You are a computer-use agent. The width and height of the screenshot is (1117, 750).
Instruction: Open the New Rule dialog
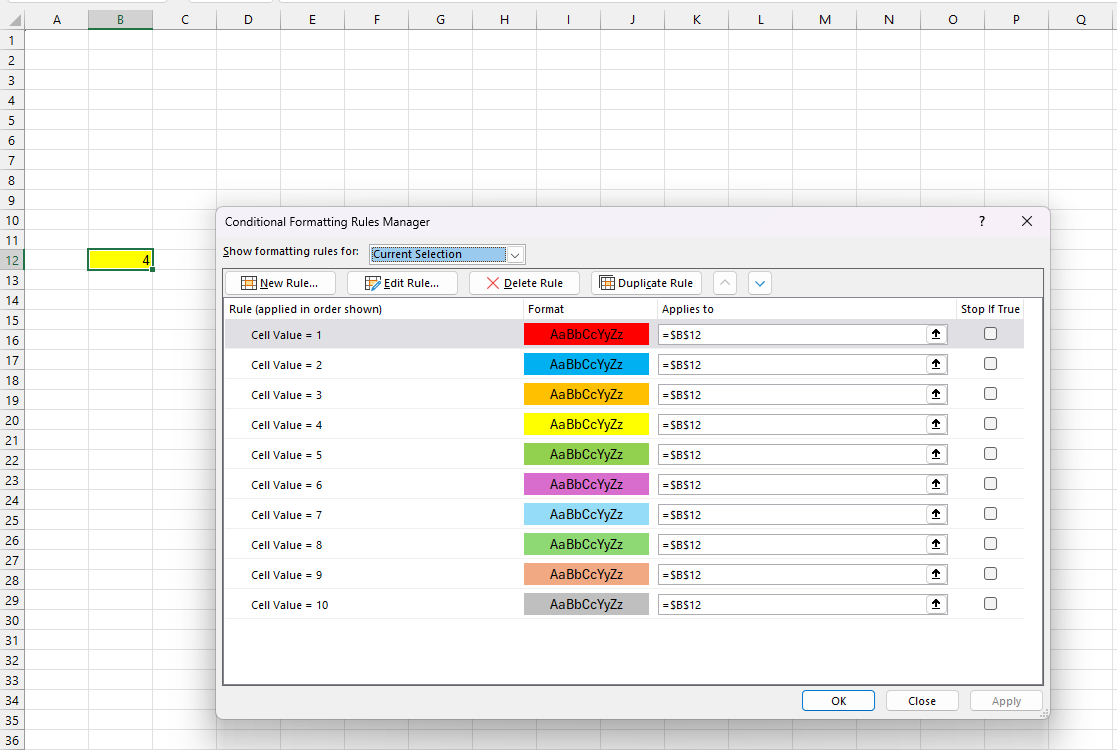[x=280, y=283]
